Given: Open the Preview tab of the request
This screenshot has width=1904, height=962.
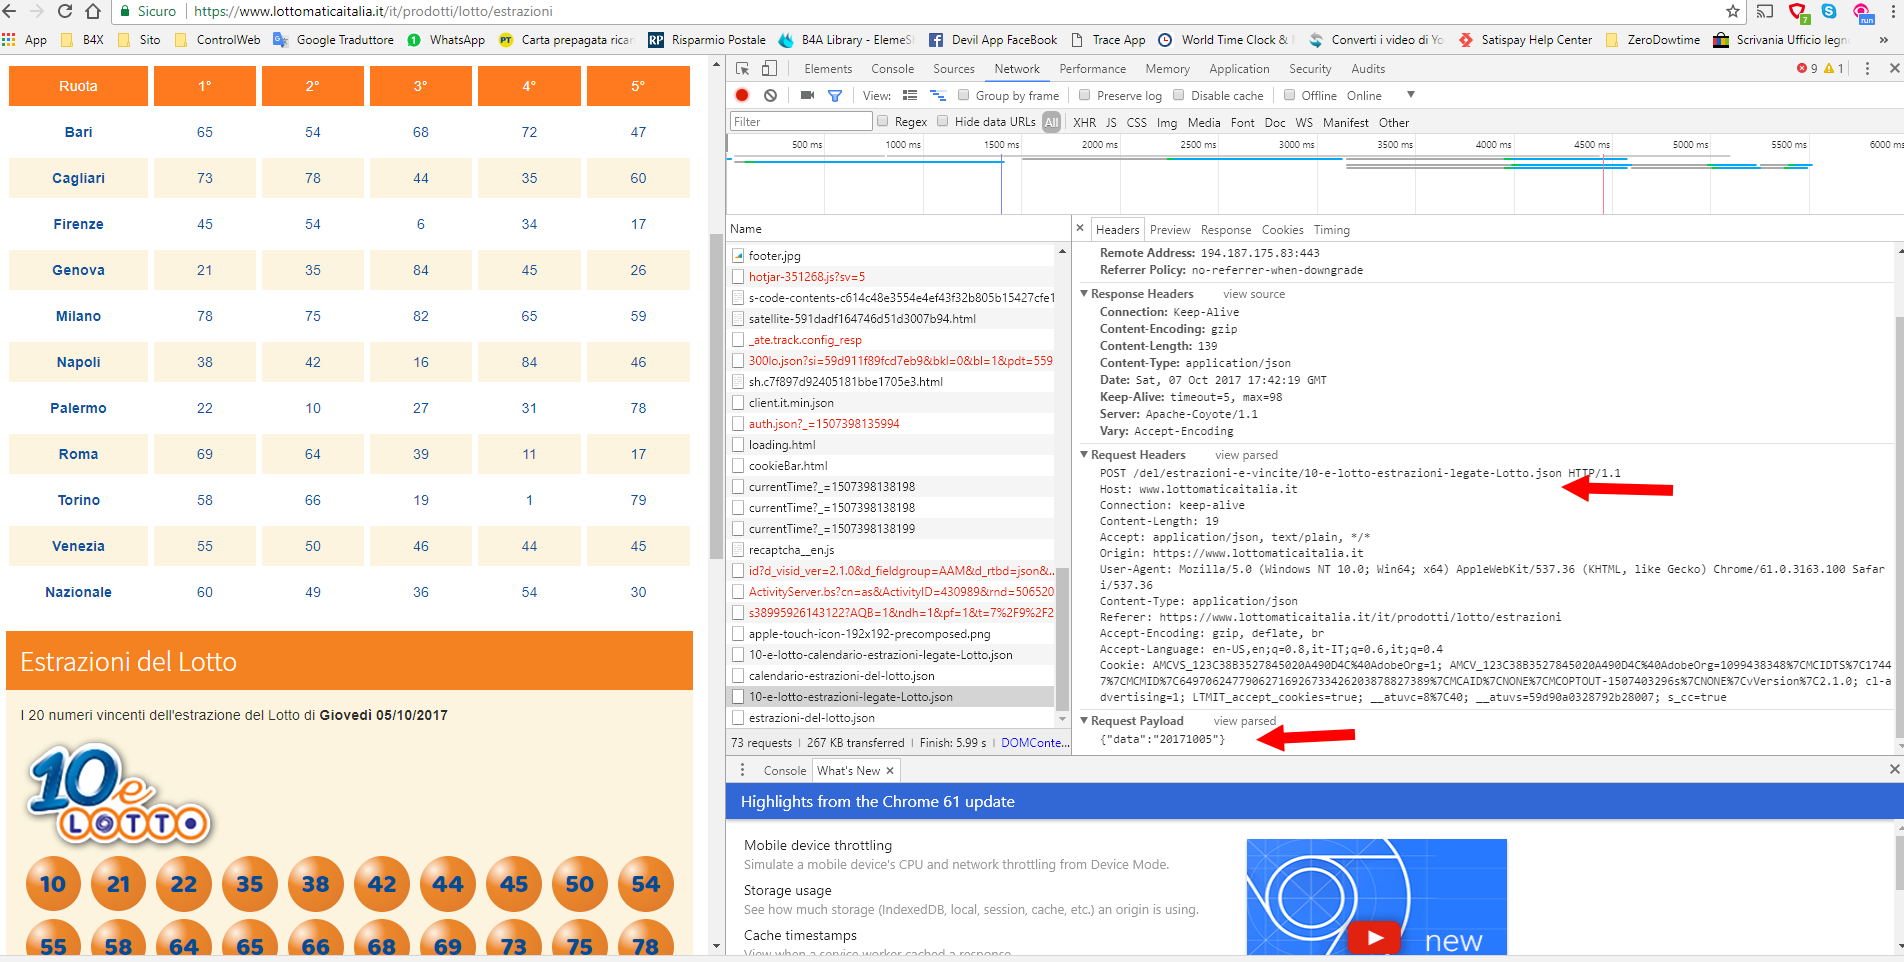Looking at the screenshot, I should pyautogui.click(x=1170, y=230).
